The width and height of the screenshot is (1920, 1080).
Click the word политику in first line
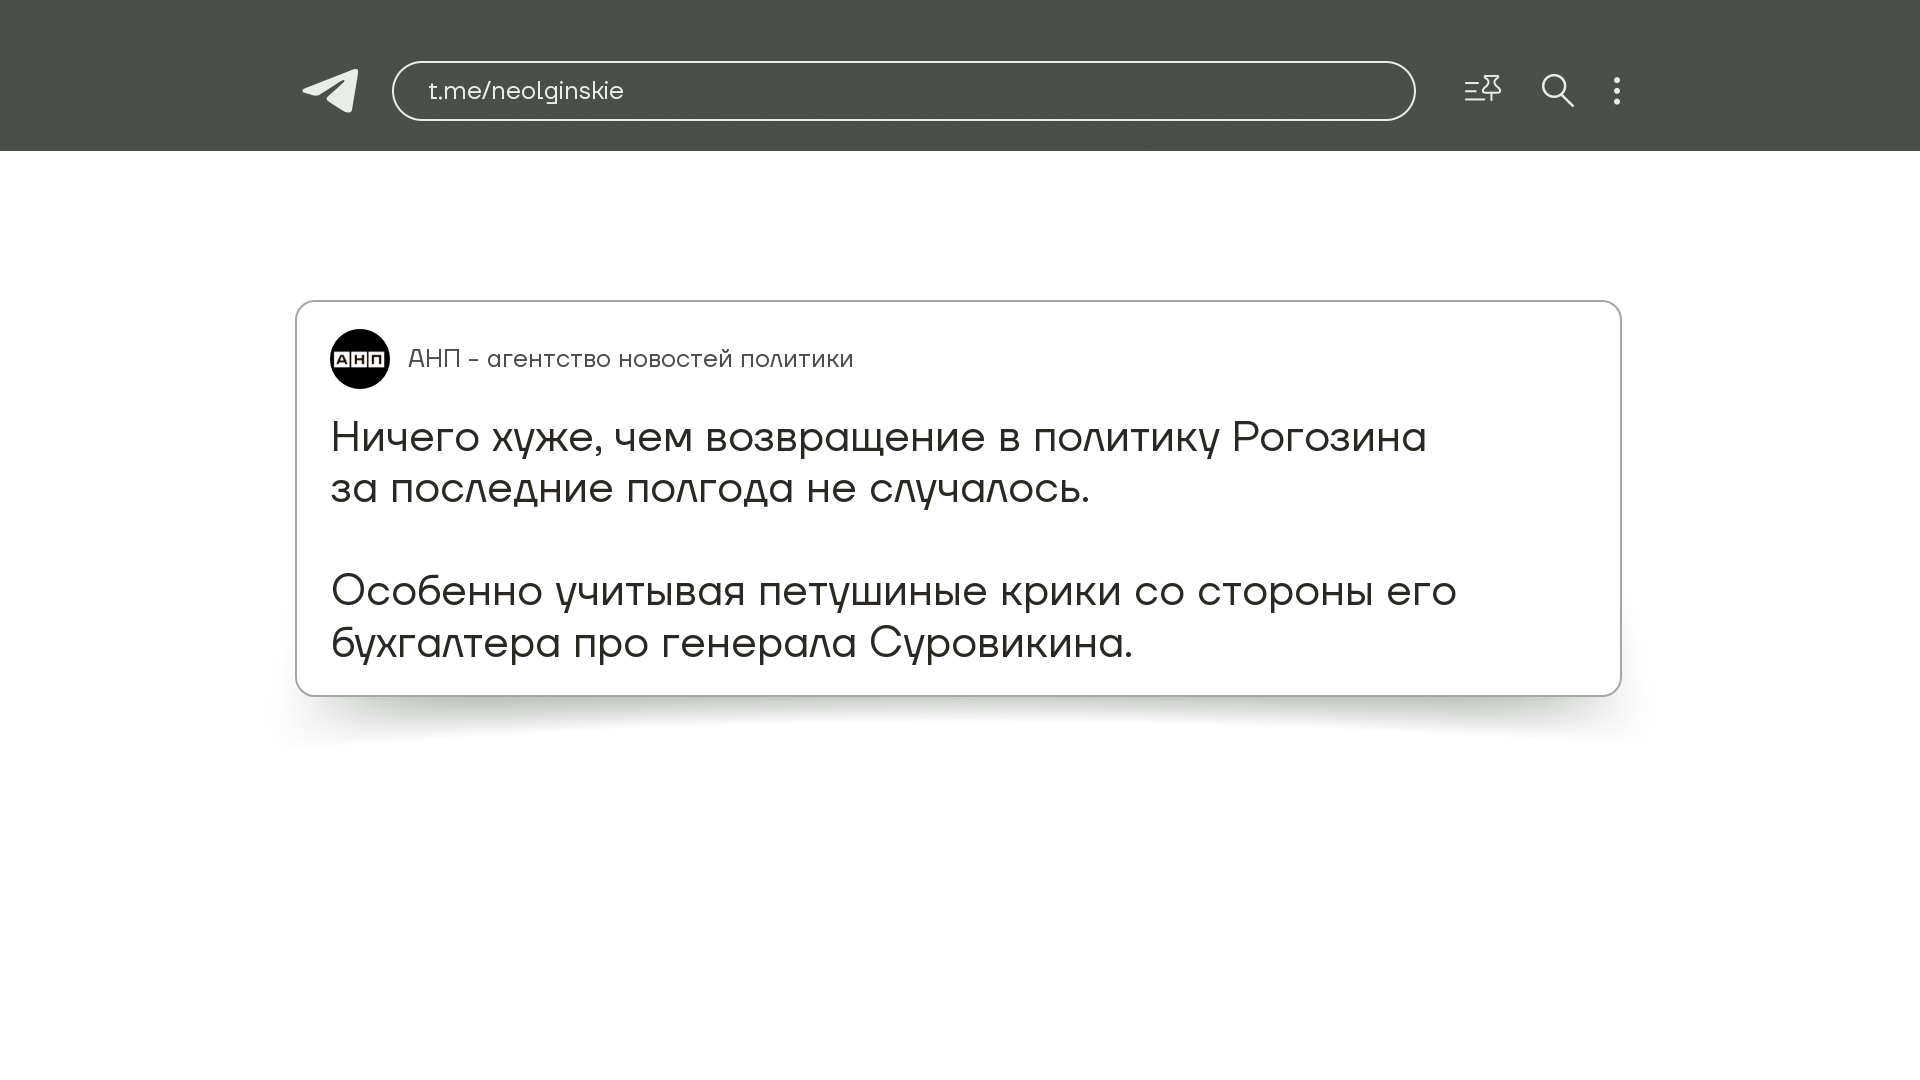coord(1125,438)
